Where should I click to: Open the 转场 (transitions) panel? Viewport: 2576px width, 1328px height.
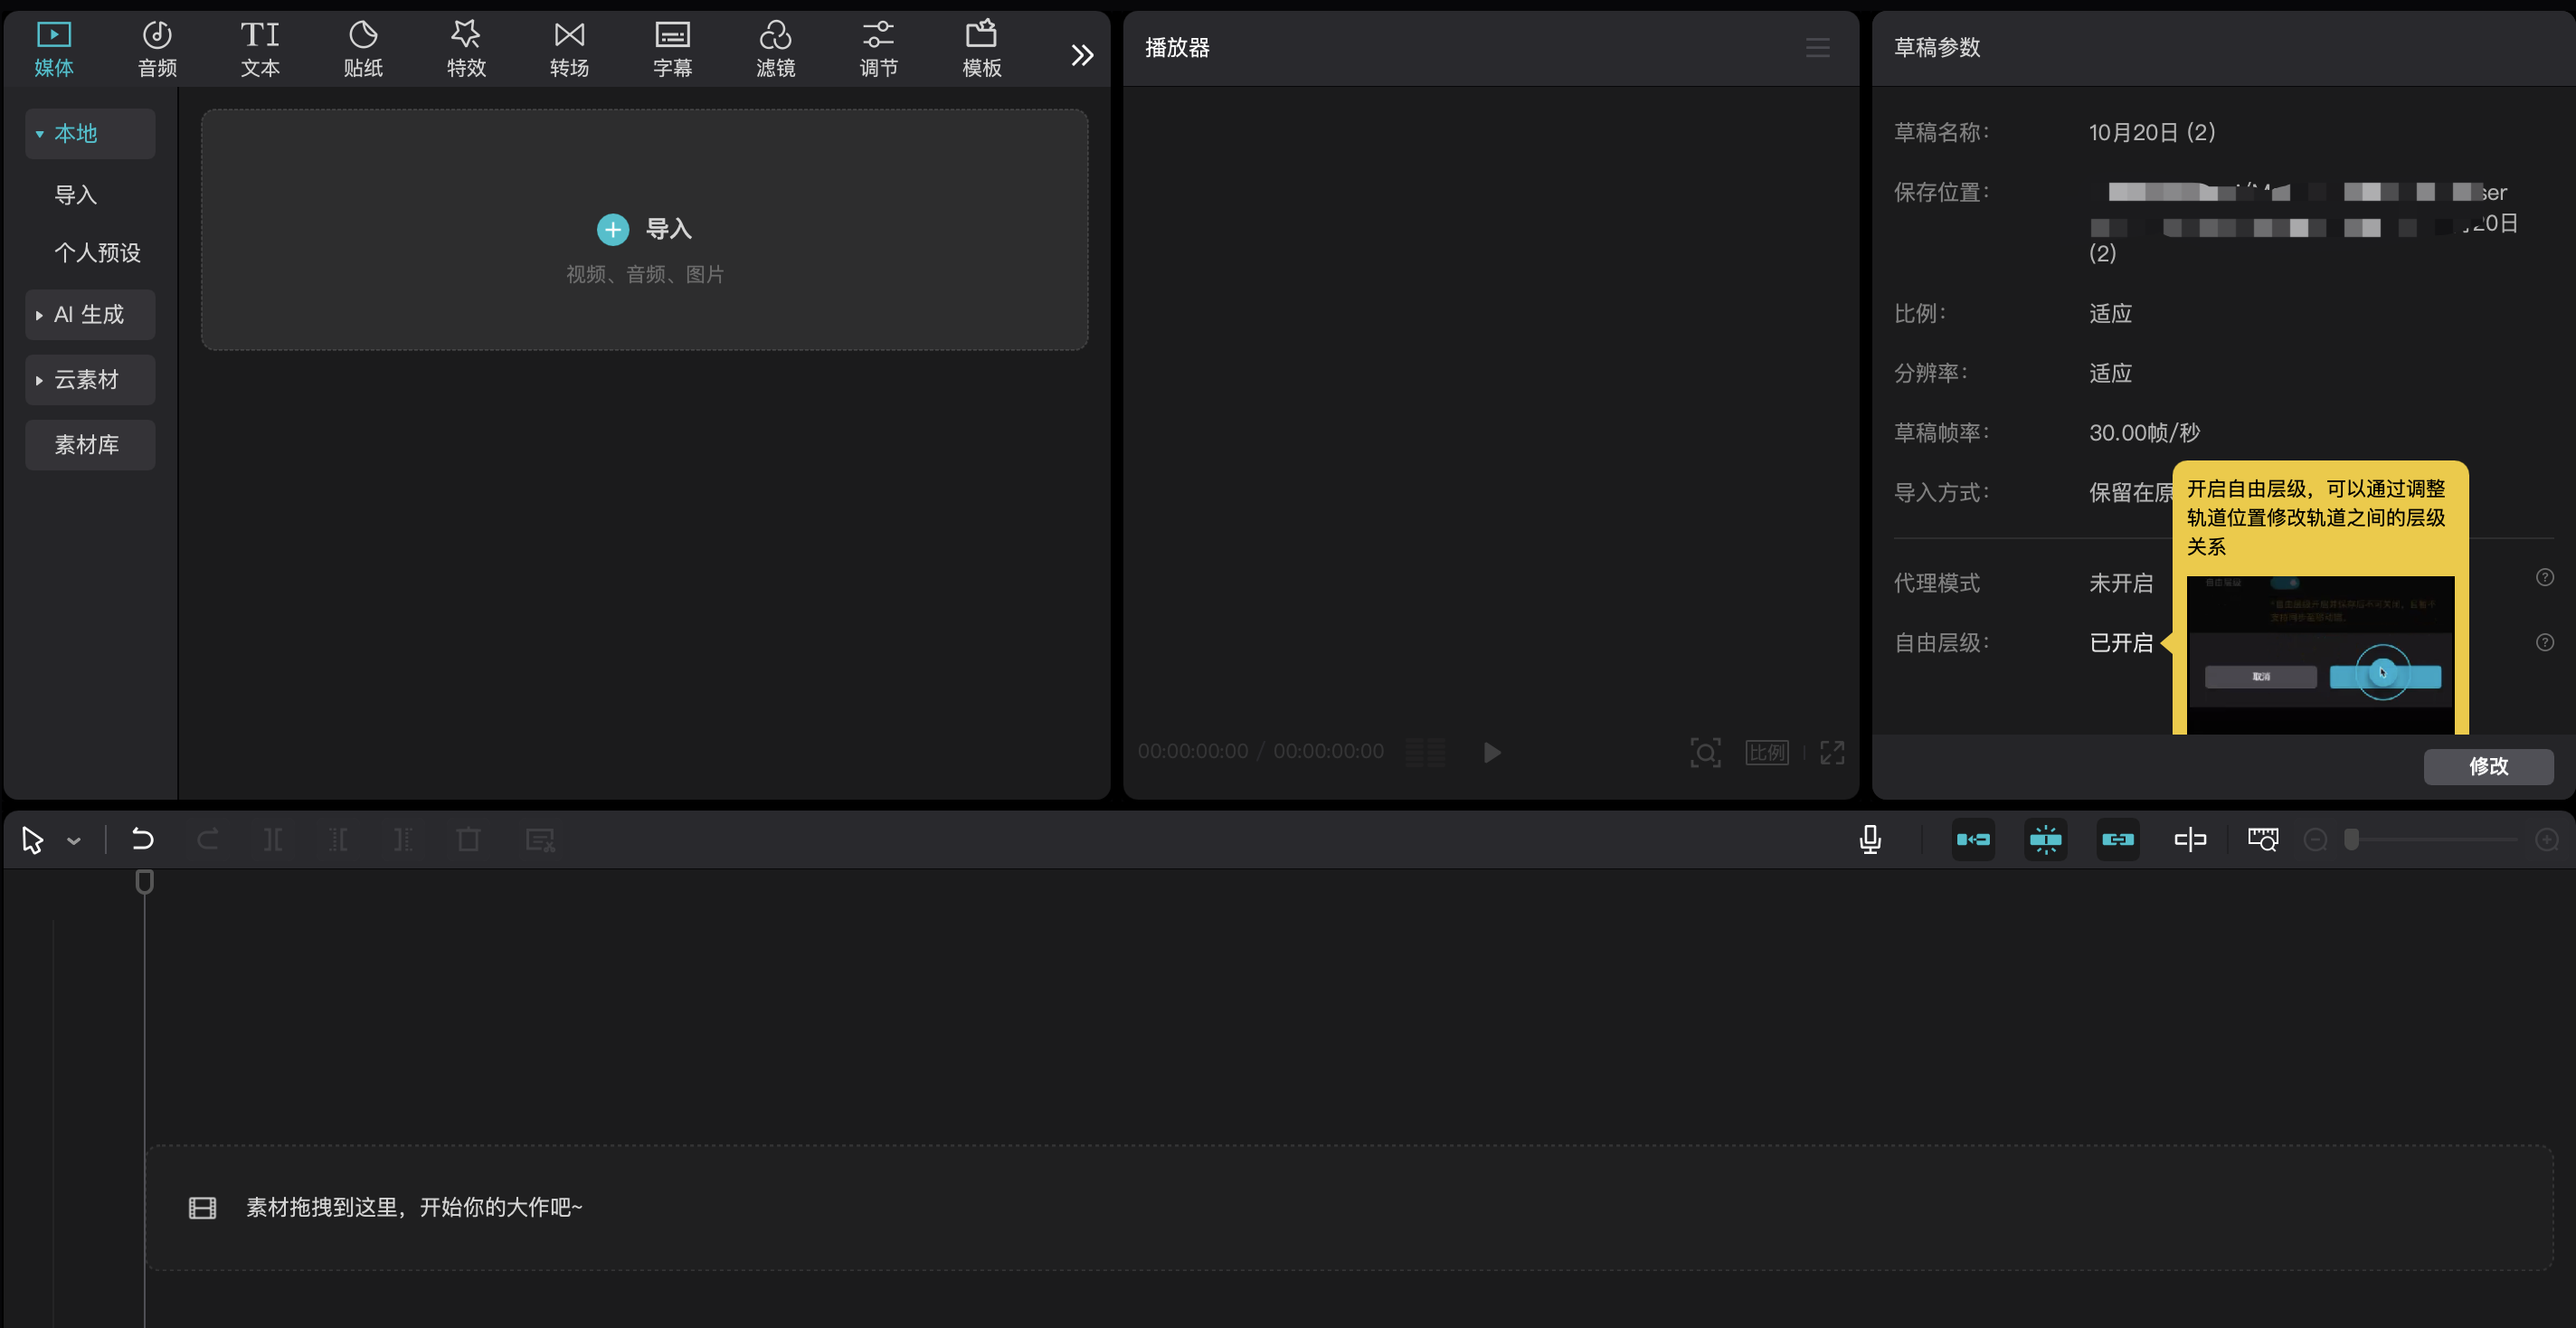pyautogui.click(x=569, y=49)
